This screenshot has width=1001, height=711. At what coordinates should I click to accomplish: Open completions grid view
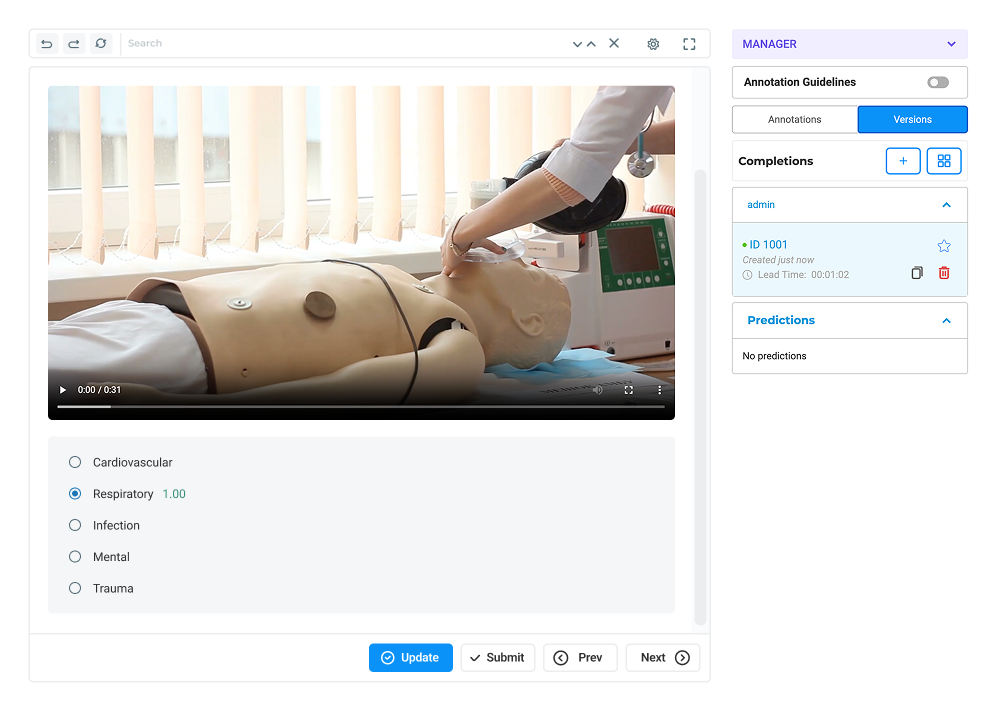point(944,161)
